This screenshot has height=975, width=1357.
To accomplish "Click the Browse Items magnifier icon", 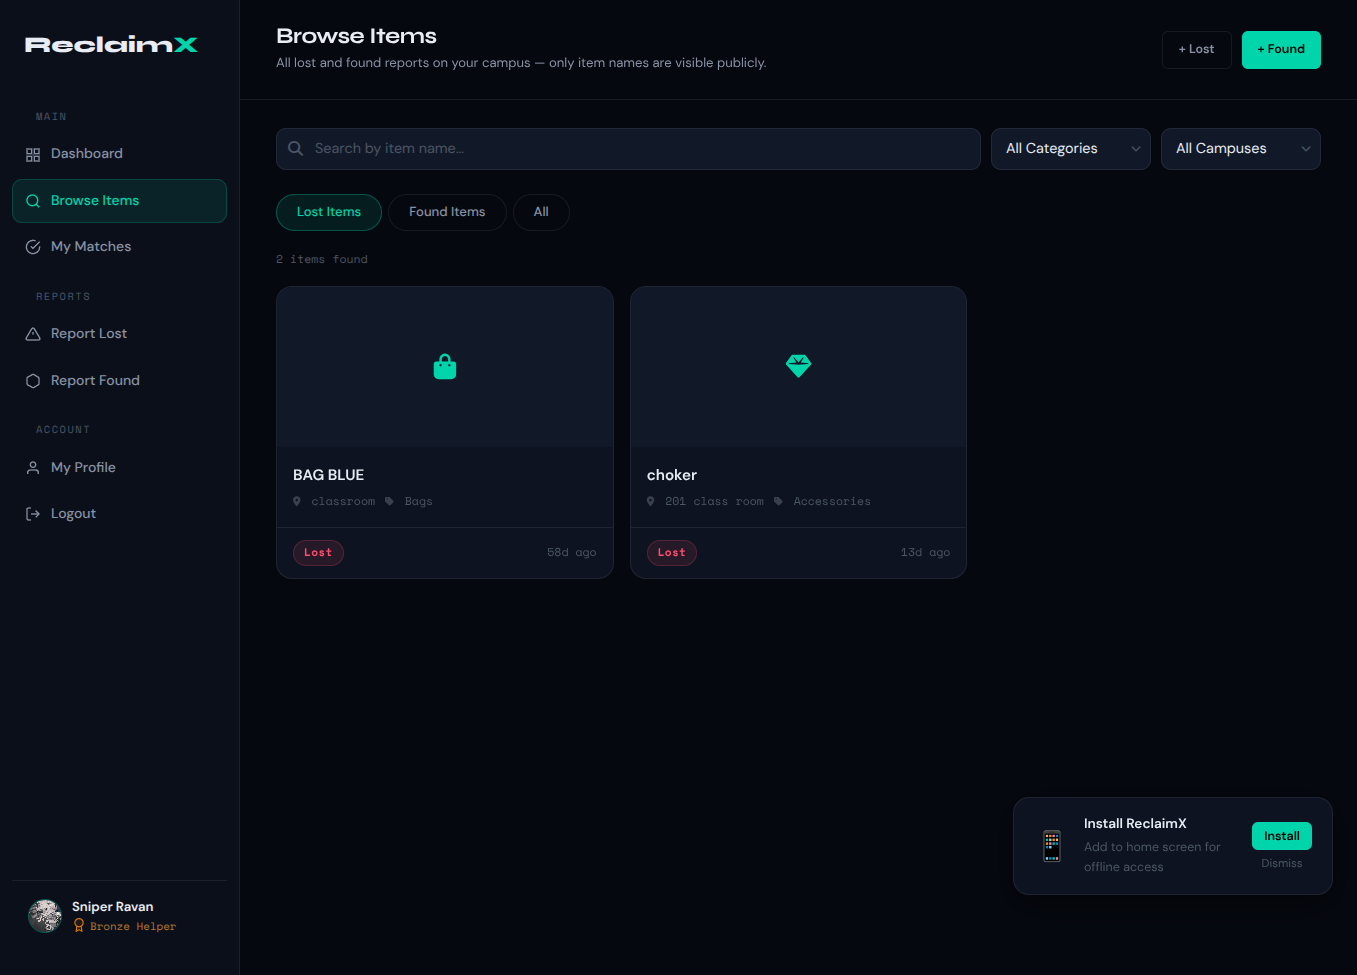I will [x=33, y=201].
